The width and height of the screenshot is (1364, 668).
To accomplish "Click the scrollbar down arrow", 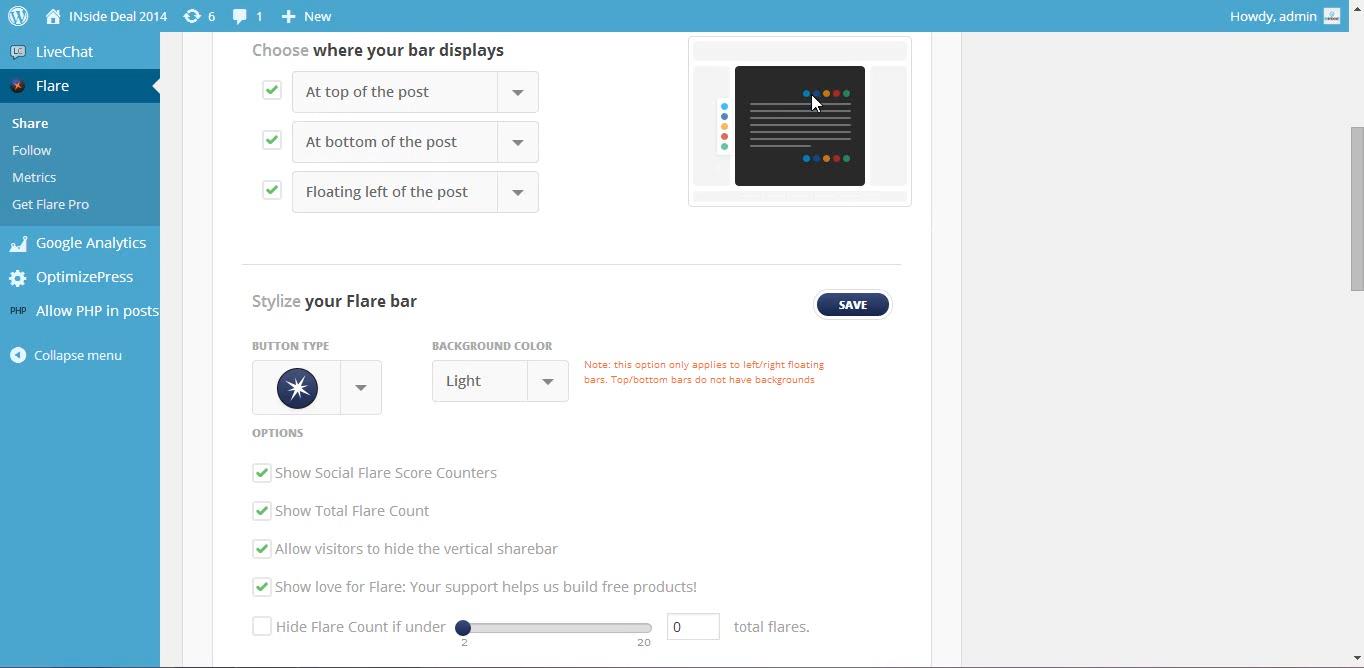I will click(x=1356, y=660).
